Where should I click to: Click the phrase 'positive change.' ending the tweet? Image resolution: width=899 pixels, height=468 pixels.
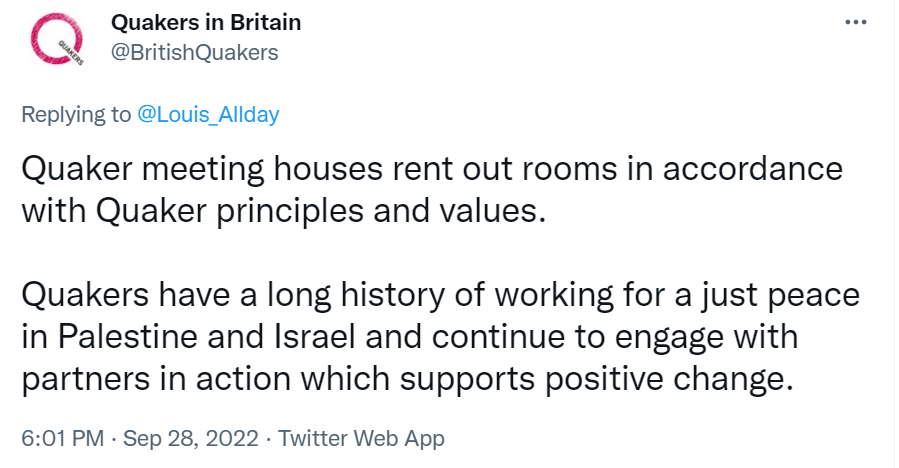point(669,380)
